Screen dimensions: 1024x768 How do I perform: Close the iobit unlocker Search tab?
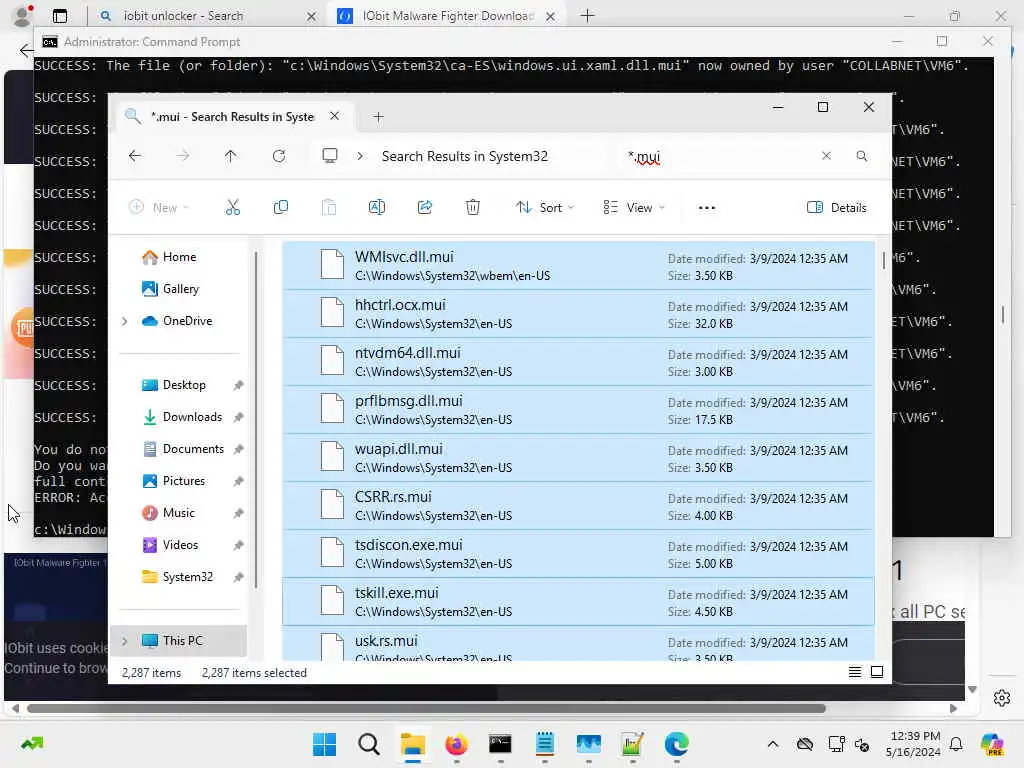tap(312, 16)
